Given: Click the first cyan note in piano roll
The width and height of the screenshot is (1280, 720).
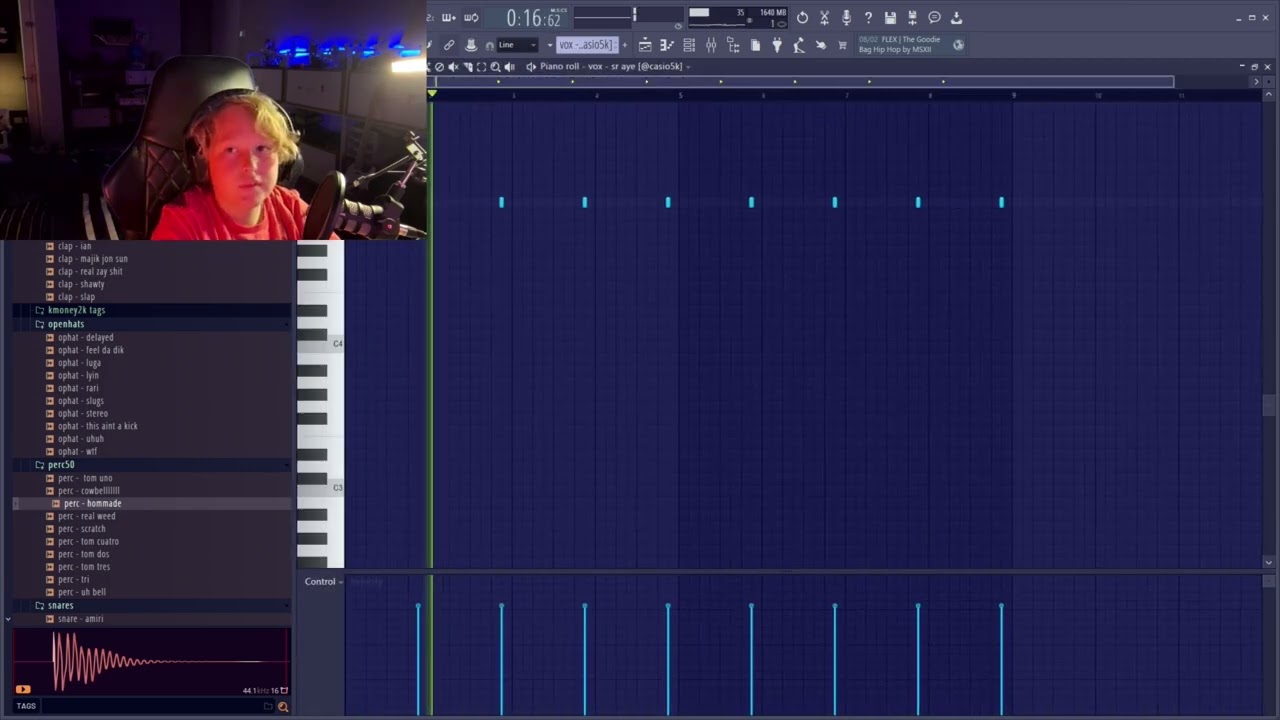Looking at the screenshot, I should tap(501, 202).
